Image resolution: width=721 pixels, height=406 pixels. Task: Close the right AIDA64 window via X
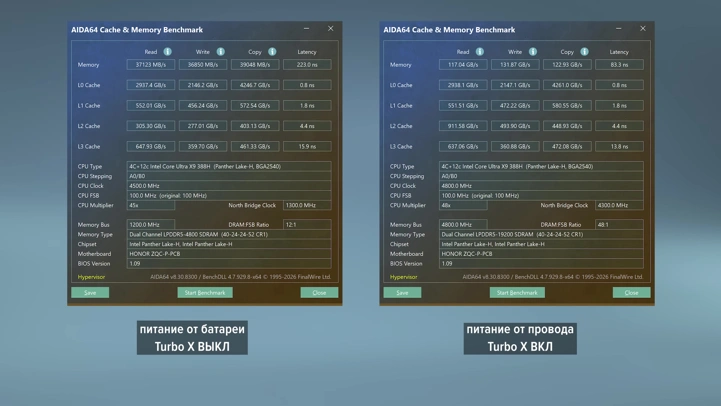click(x=643, y=29)
